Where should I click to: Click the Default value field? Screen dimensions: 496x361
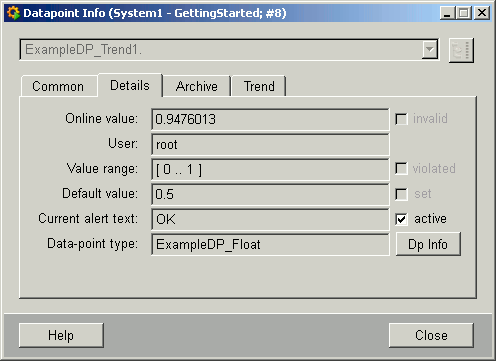point(270,194)
